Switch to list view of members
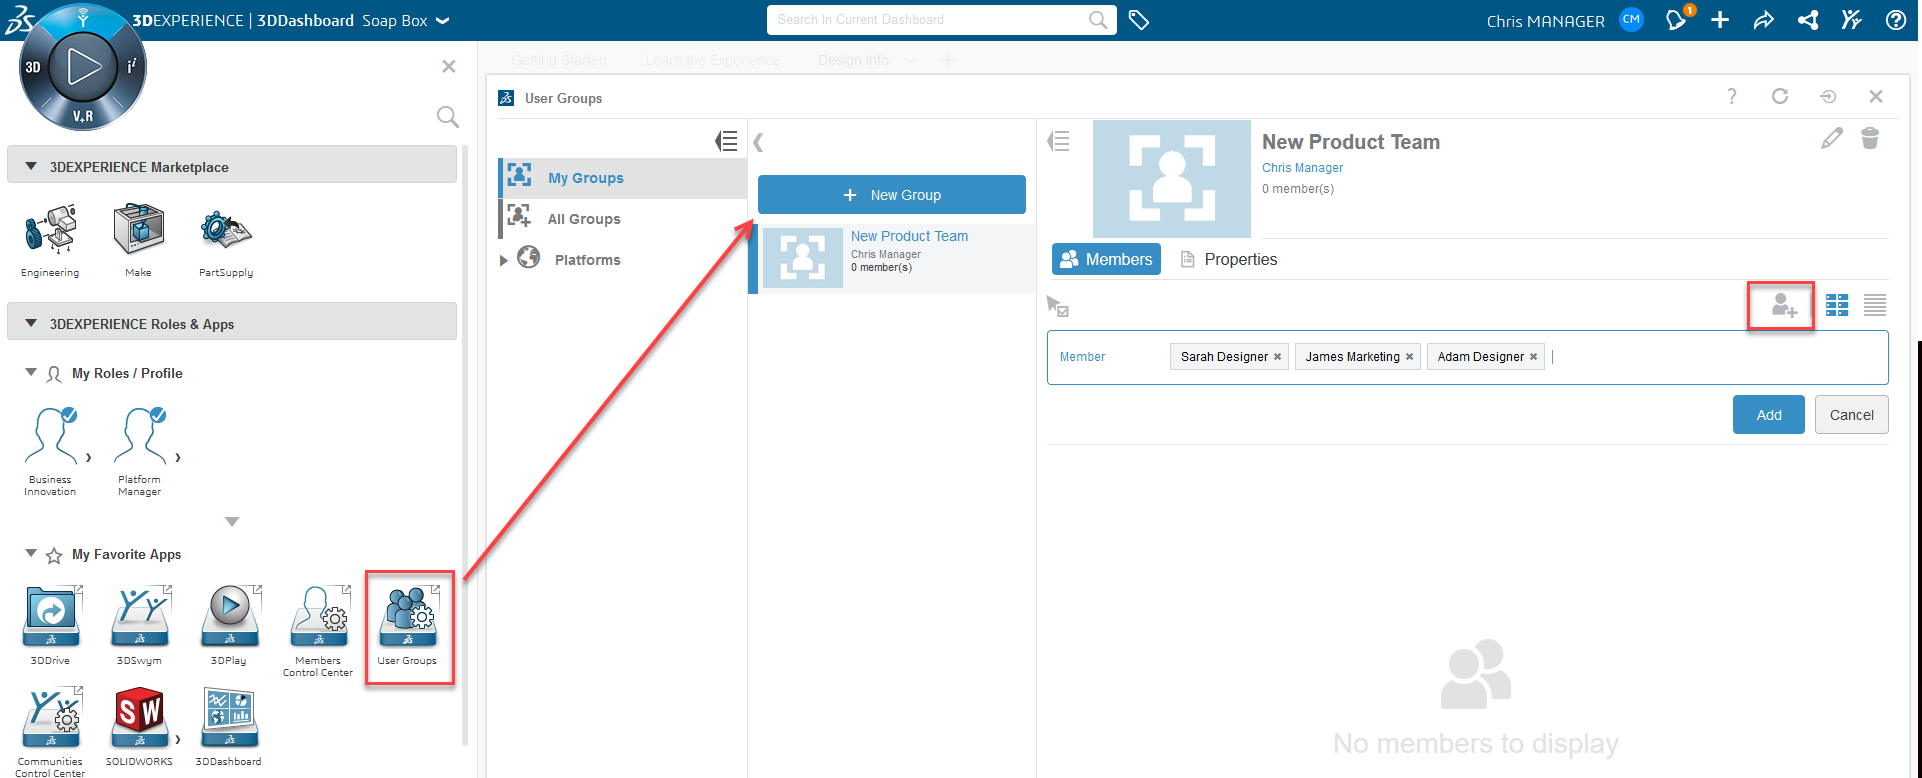 (x=1875, y=305)
